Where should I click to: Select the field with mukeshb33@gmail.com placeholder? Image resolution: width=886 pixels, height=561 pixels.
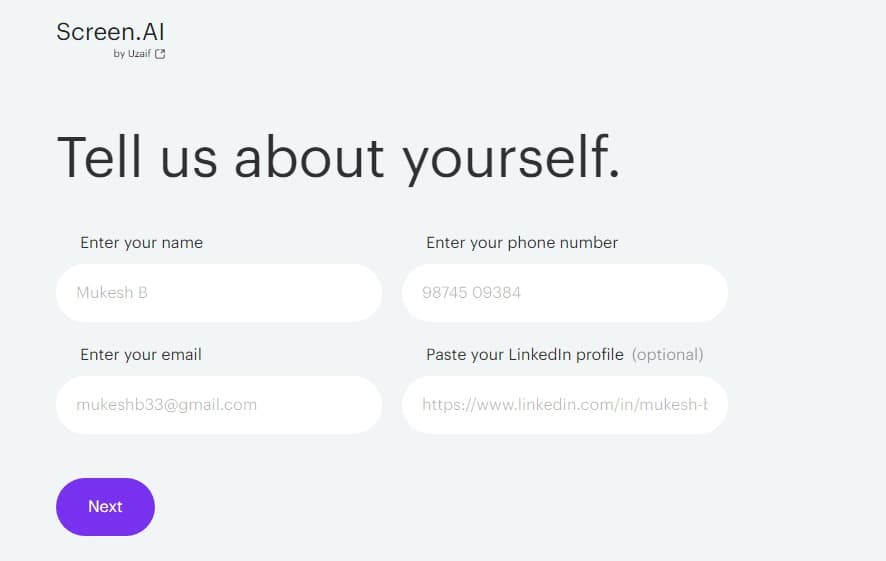click(219, 405)
